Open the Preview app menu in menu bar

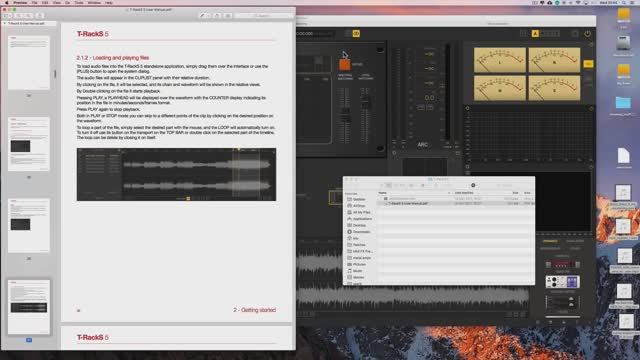coord(20,2)
